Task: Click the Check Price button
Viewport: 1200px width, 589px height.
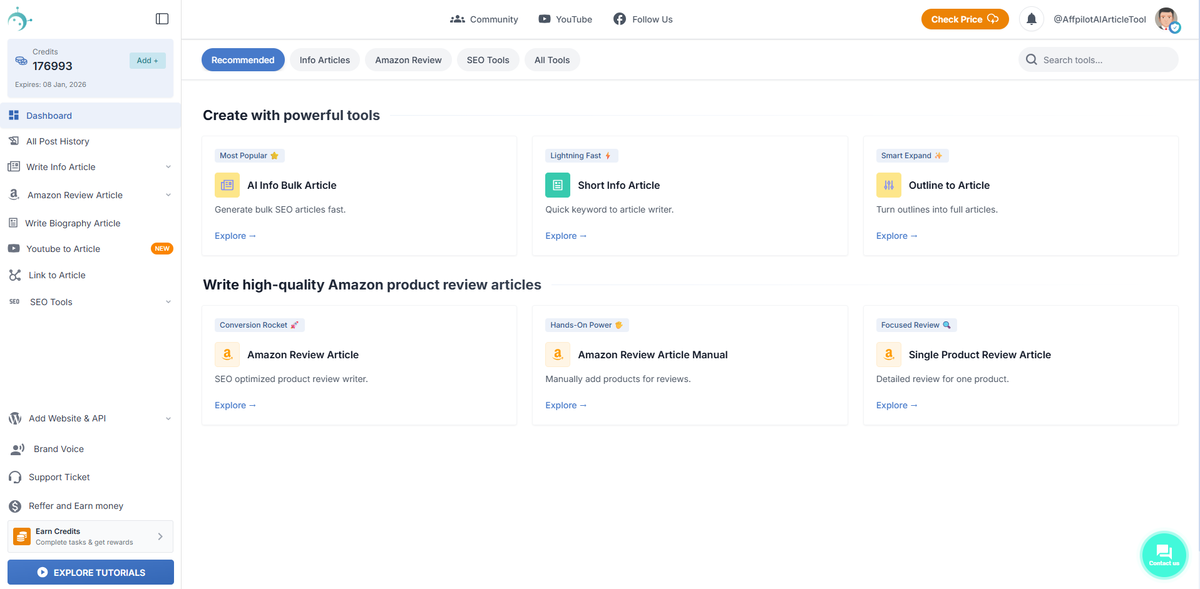Action: coord(963,18)
